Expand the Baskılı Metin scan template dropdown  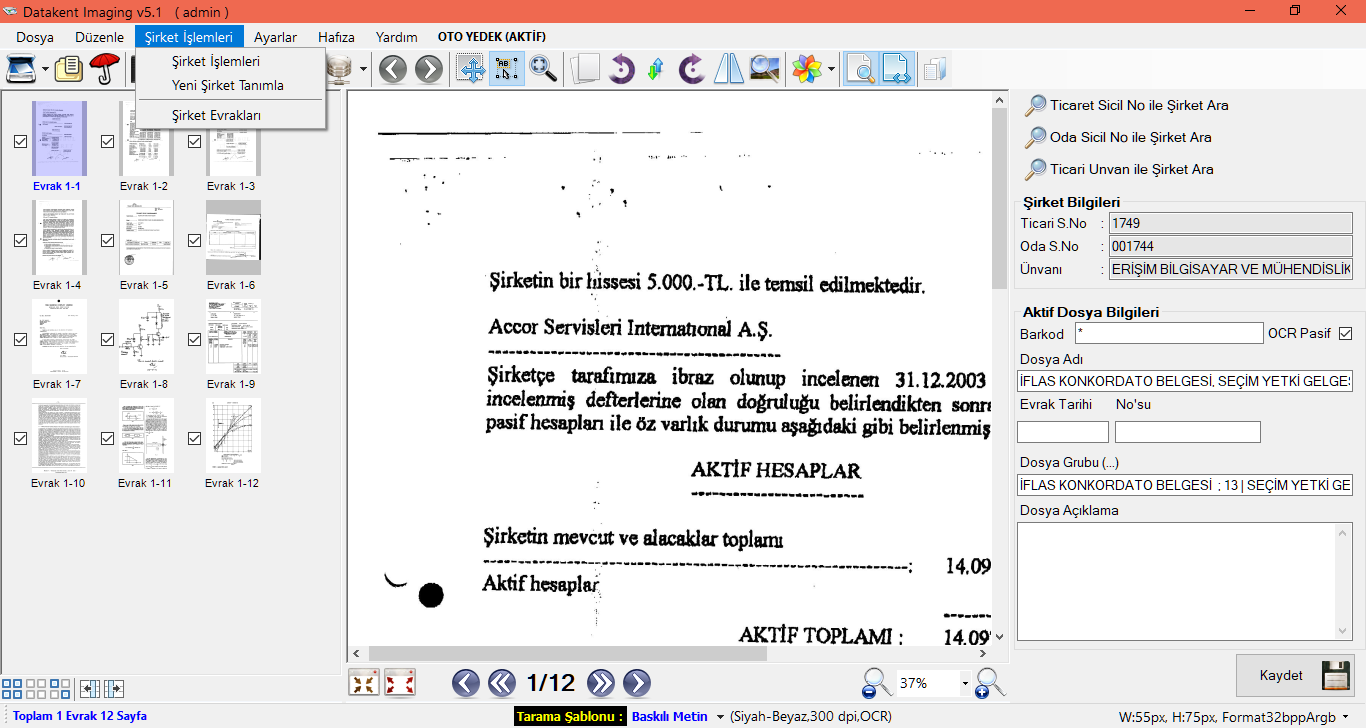(719, 717)
